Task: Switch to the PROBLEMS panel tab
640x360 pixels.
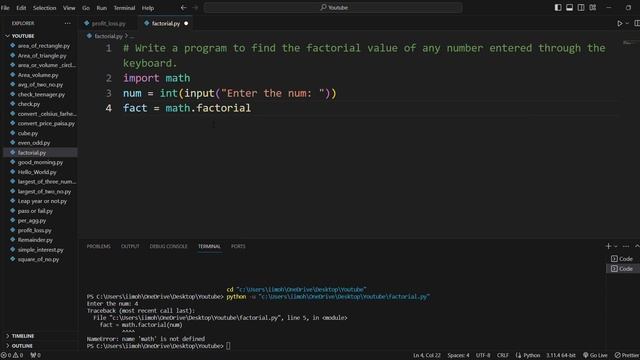Action: [x=98, y=246]
